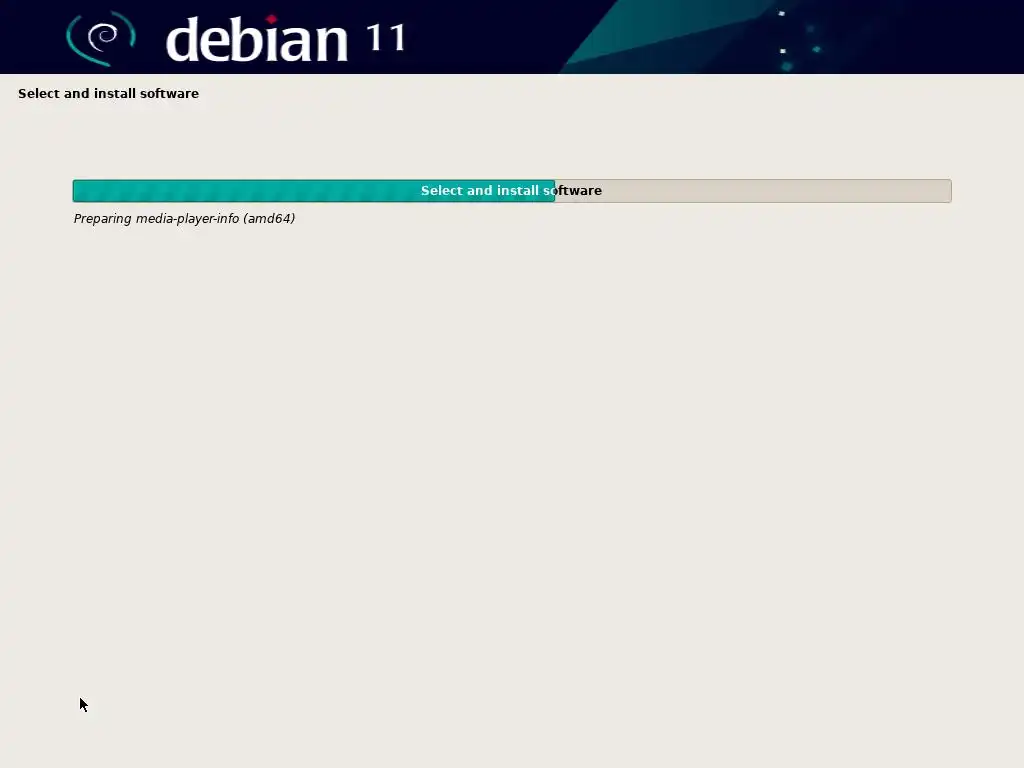The width and height of the screenshot is (1024, 768).
Task: Click the 'Select and install software' page heading
Action: [108, 93]
